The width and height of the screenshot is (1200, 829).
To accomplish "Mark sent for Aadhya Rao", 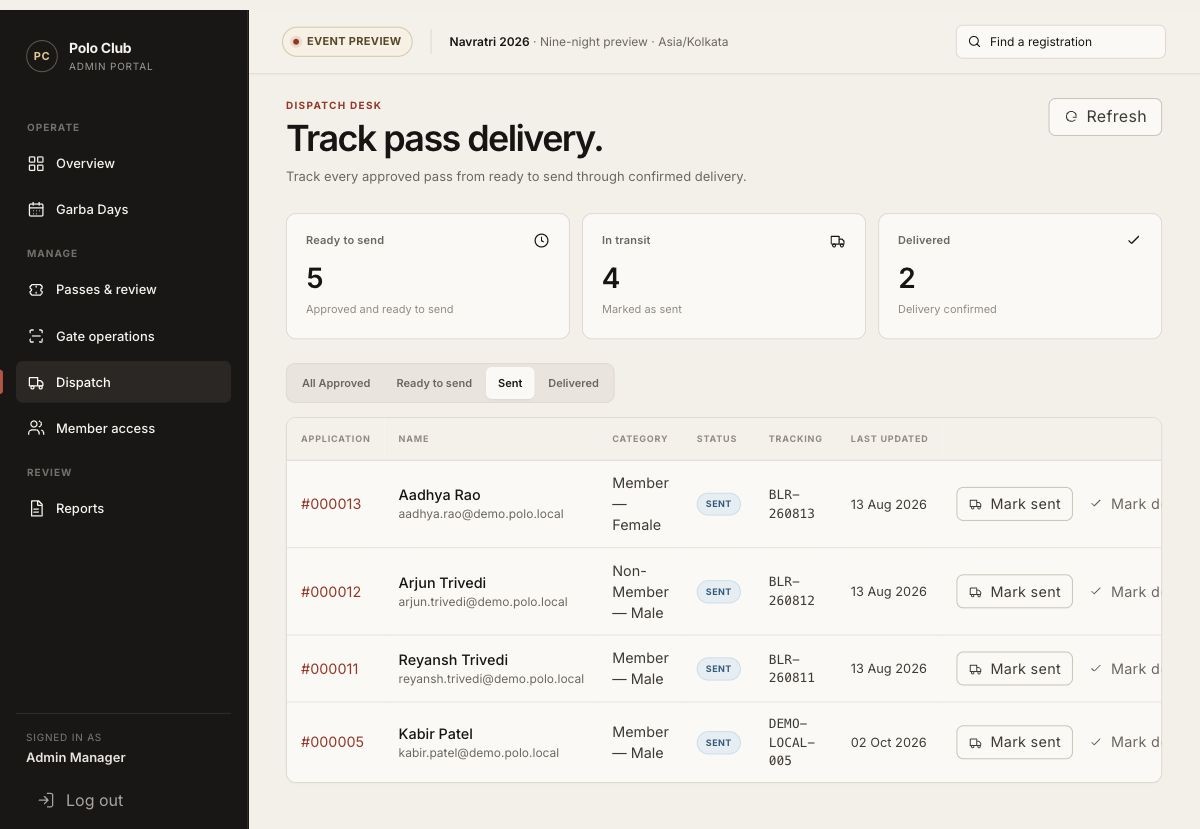I will (1015, 504).
